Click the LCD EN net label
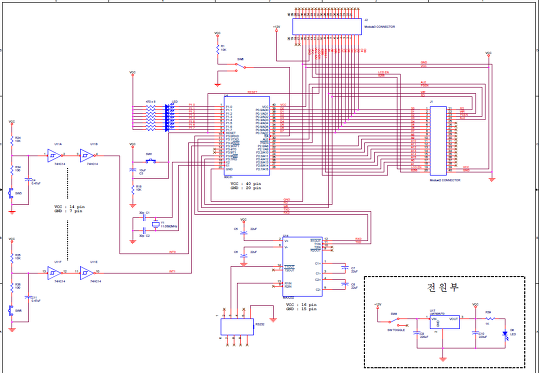 click(x=383, y=72)
